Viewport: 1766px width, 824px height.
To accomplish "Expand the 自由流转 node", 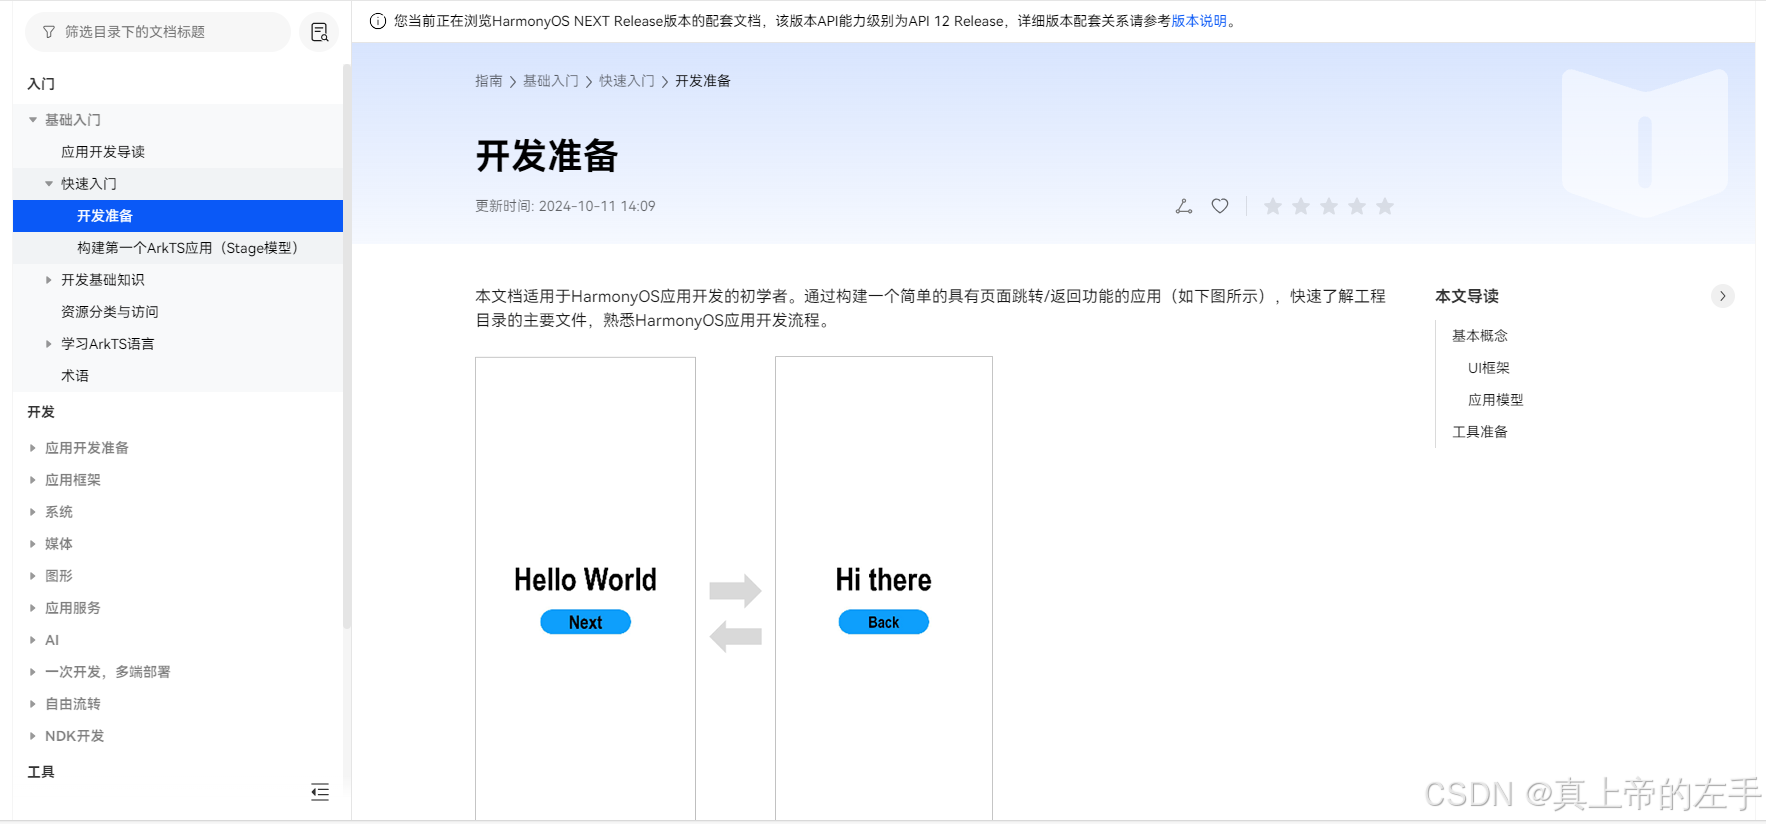I will [33, 704].
